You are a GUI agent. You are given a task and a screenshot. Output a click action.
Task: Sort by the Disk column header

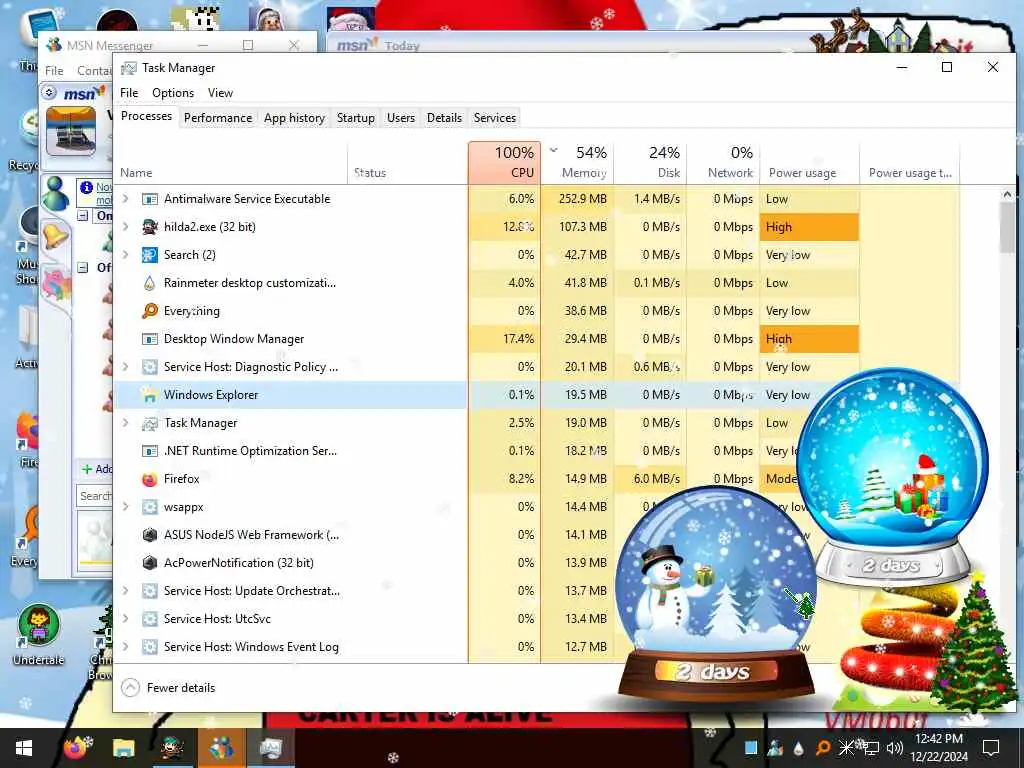click(650, 163)
